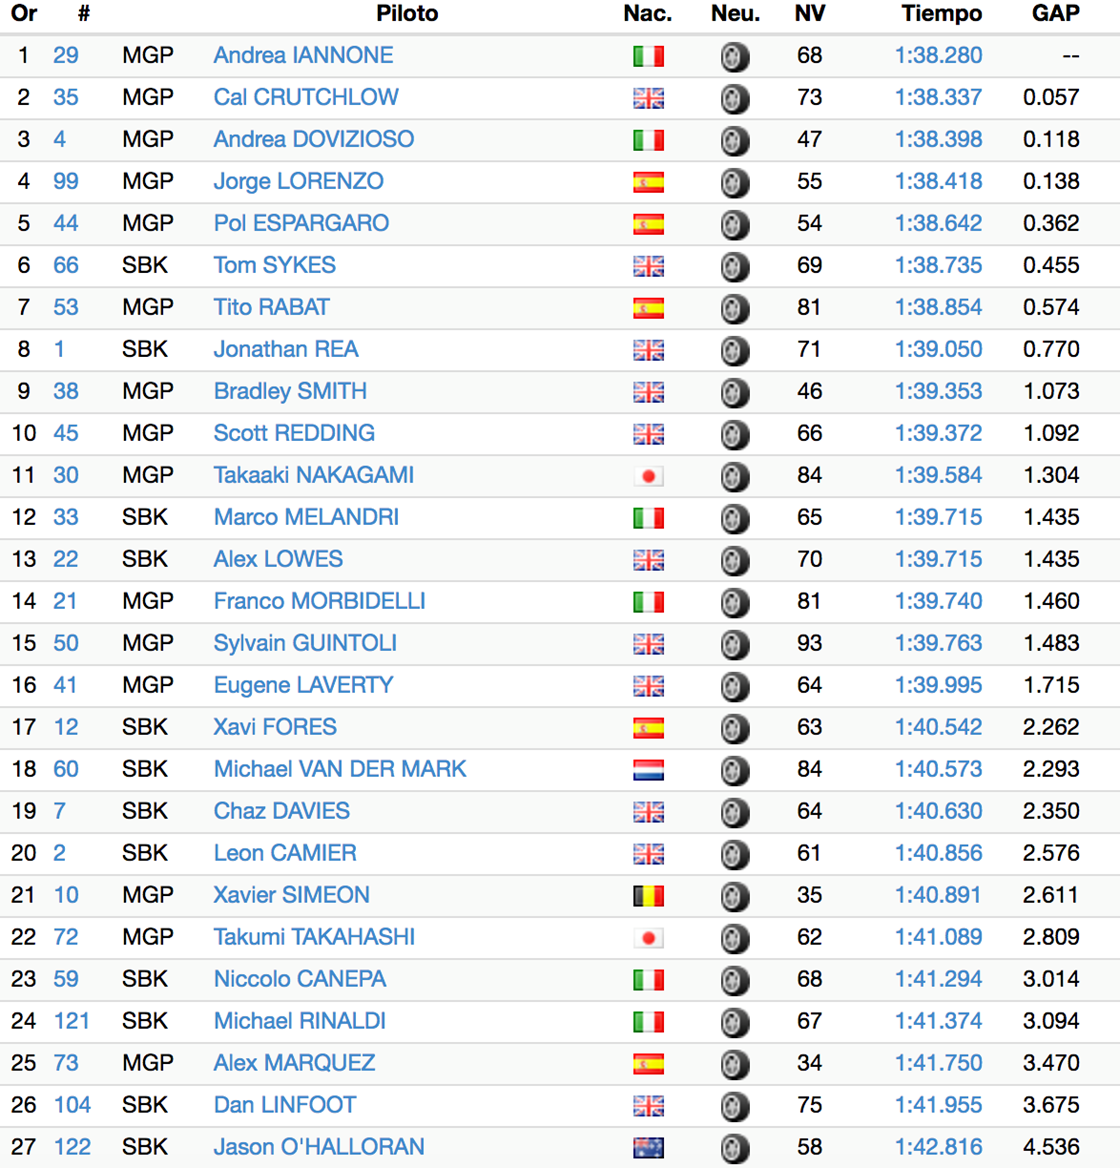Click the tyre icon in Eugene LAVERTY row

pyautogui.click(x=735, y=687)
